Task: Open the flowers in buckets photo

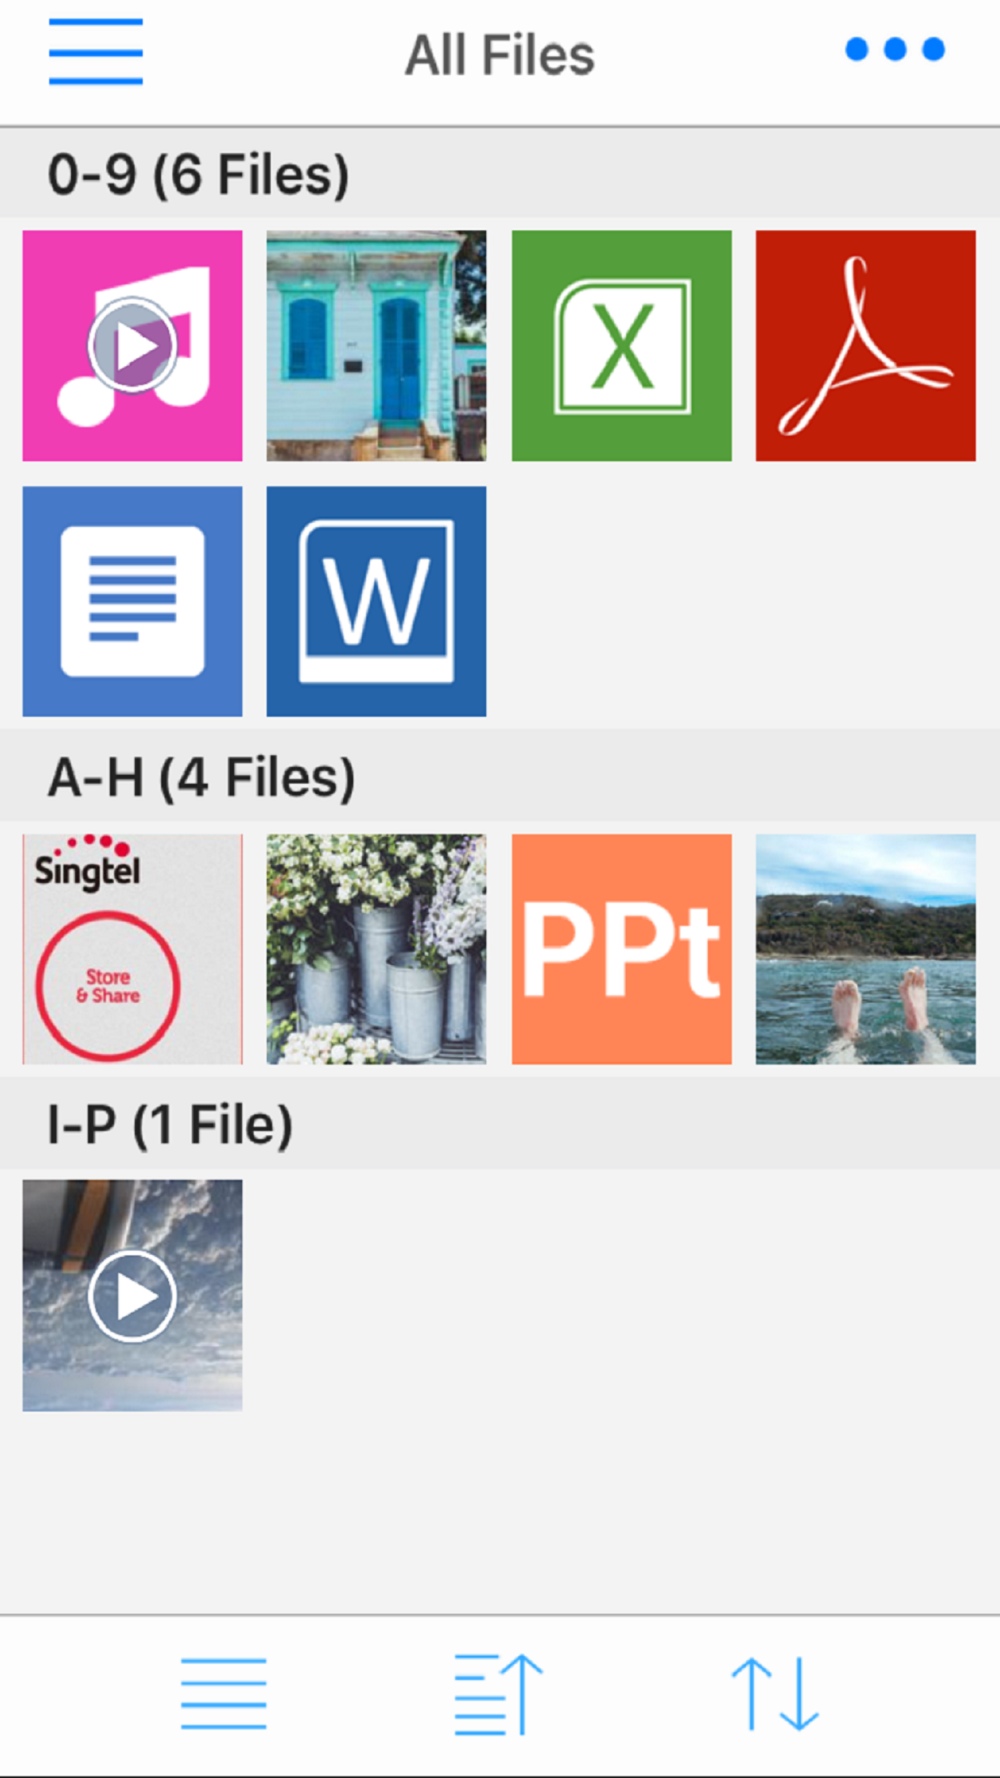Action: [x=376, y=949]
